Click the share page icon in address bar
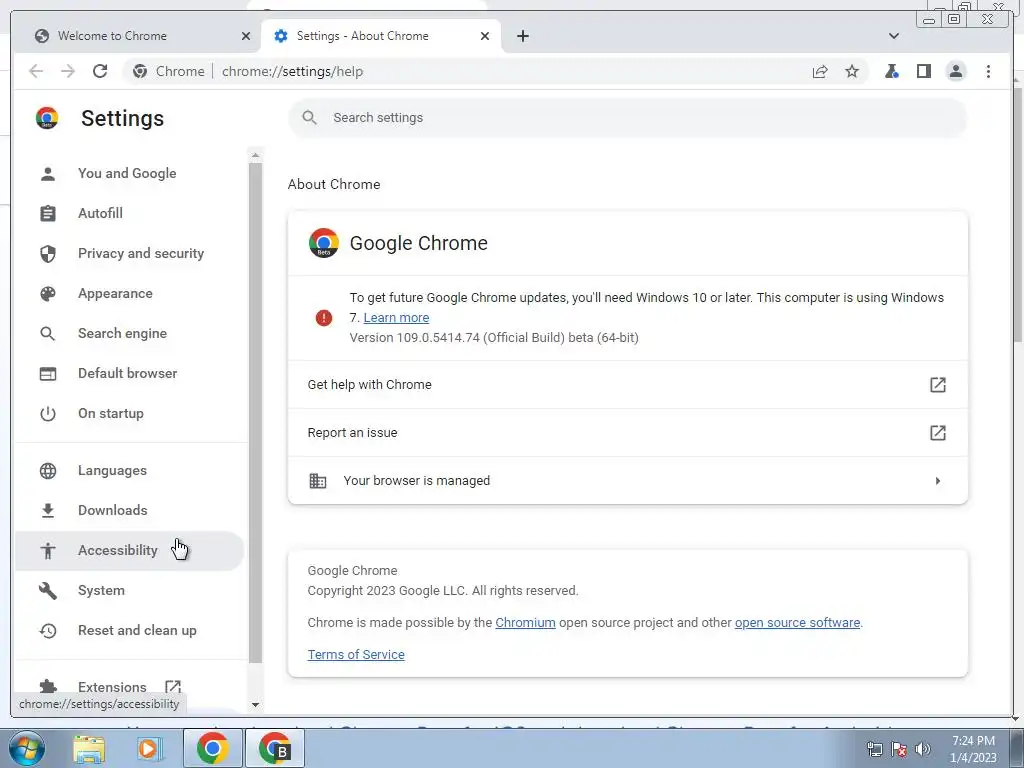 pos(820,71)
